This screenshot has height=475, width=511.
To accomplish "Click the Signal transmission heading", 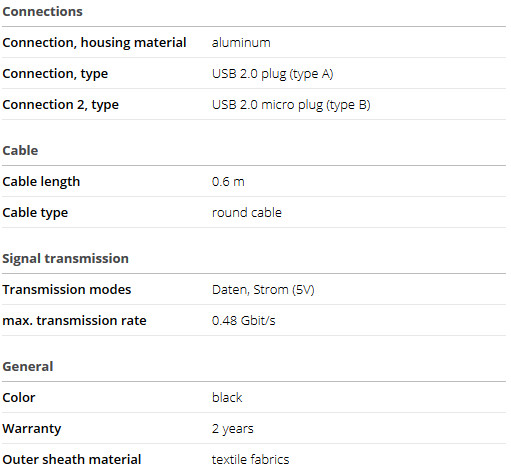I will tap(65, 259).
